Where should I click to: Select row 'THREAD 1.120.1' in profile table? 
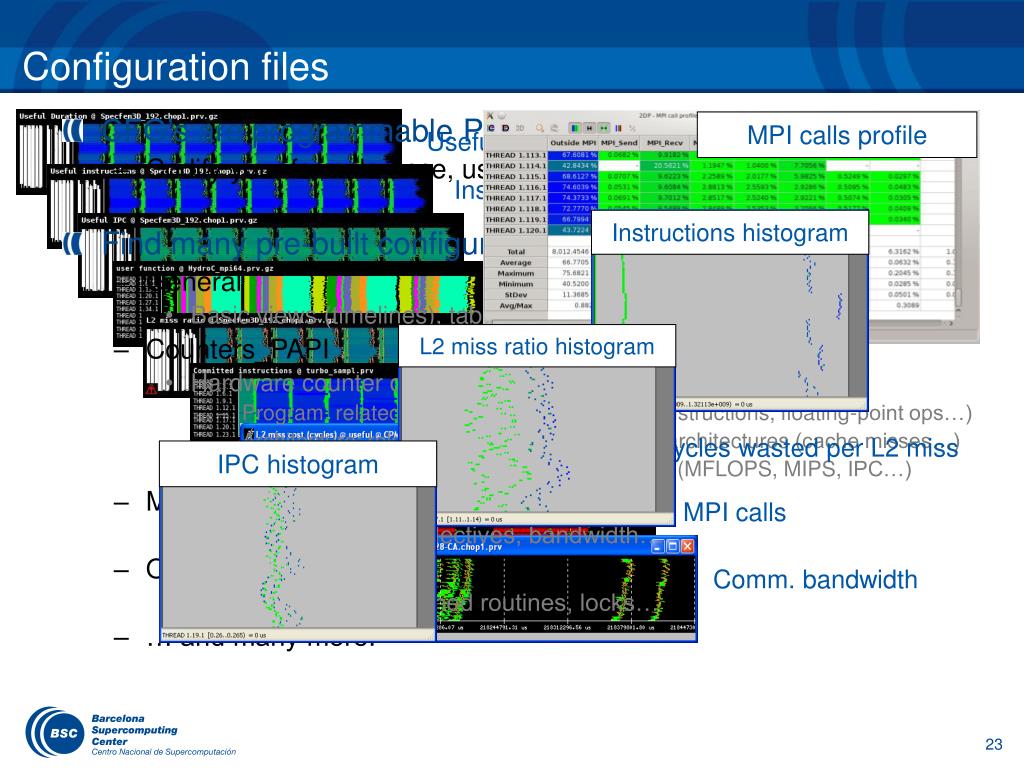(x=515, y=231)
